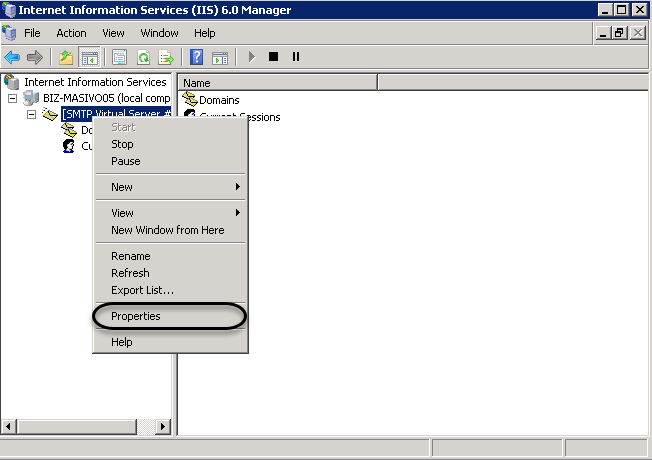Screen dimensions: 652x460
Task: Click the Domains icon in the tree
Action: point(69,130)
